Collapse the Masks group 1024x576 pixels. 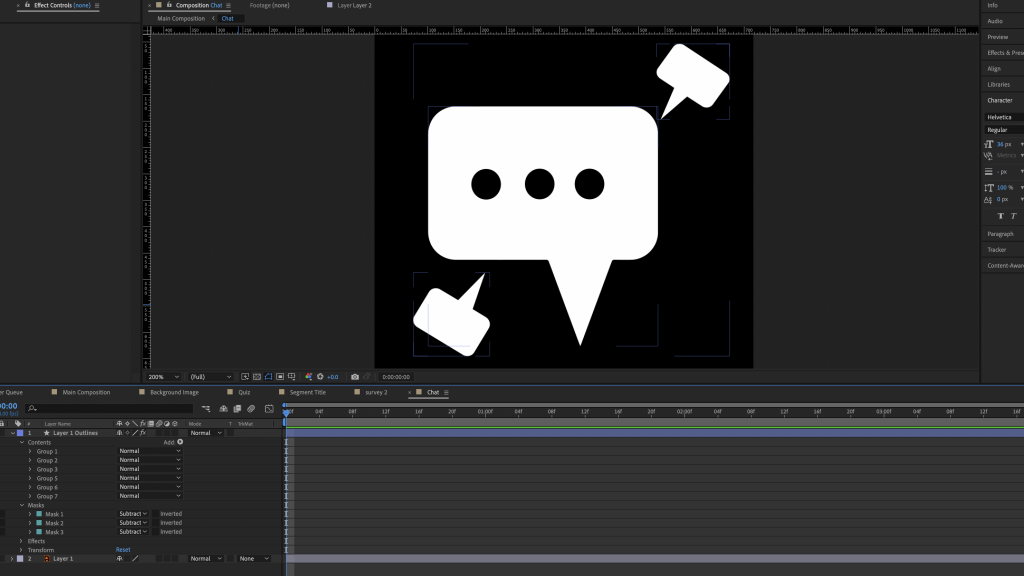(x=22, y=505)
